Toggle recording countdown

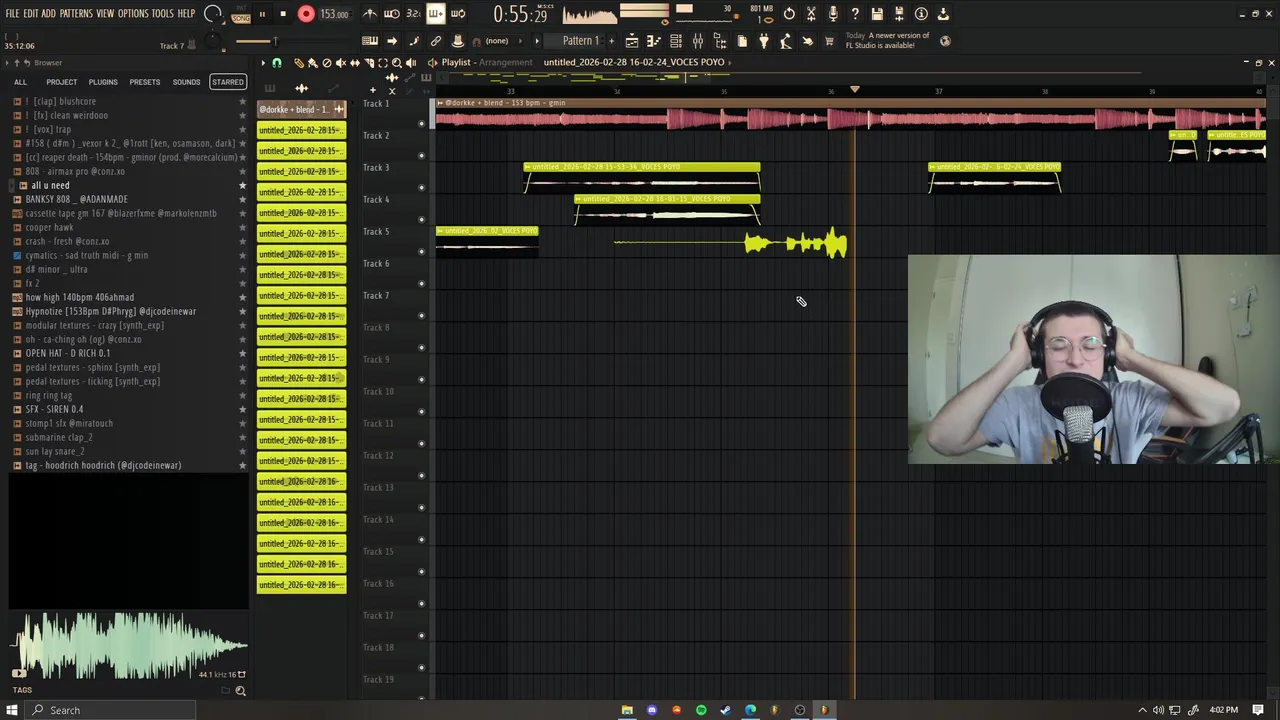(x=414, y=14)
